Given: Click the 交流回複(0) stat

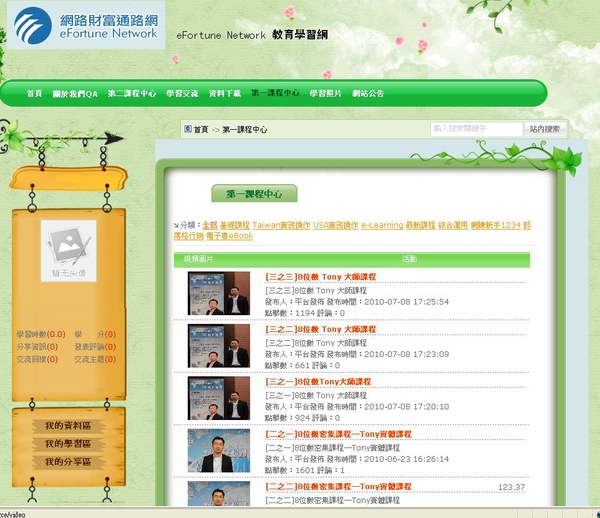Looking at the screenshot, I should point(37,359).
